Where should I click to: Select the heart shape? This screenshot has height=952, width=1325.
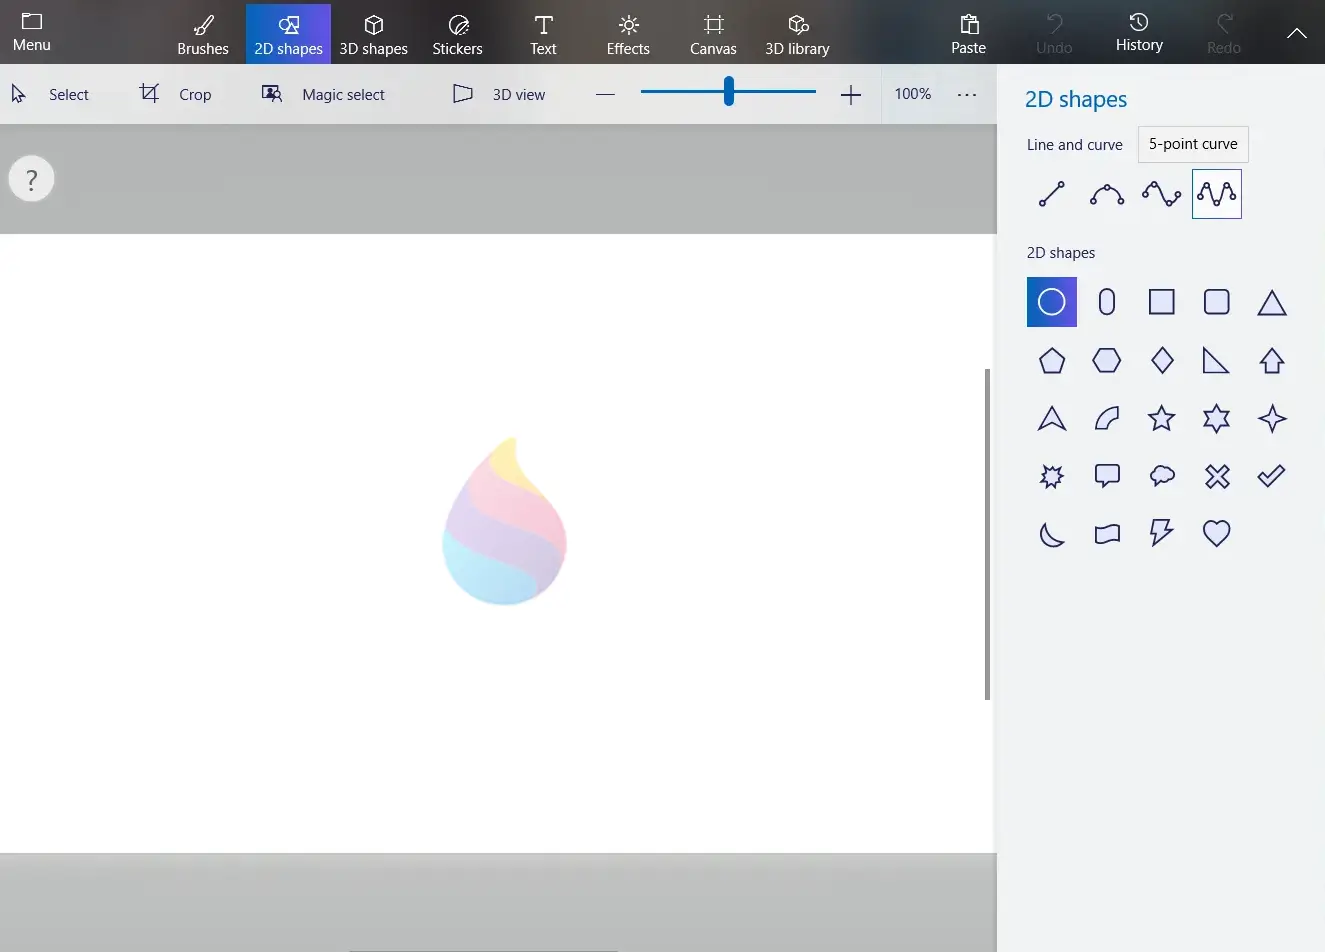[x=1216, y=533]
